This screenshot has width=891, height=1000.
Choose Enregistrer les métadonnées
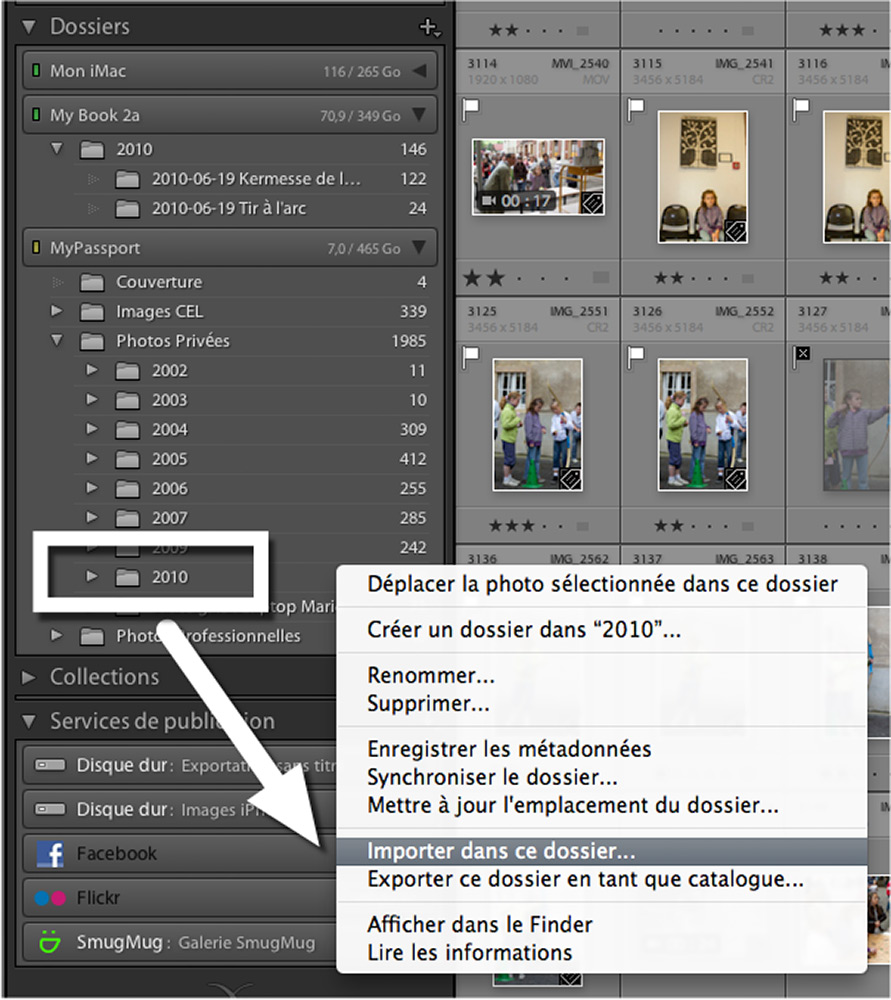coord(601,749)
